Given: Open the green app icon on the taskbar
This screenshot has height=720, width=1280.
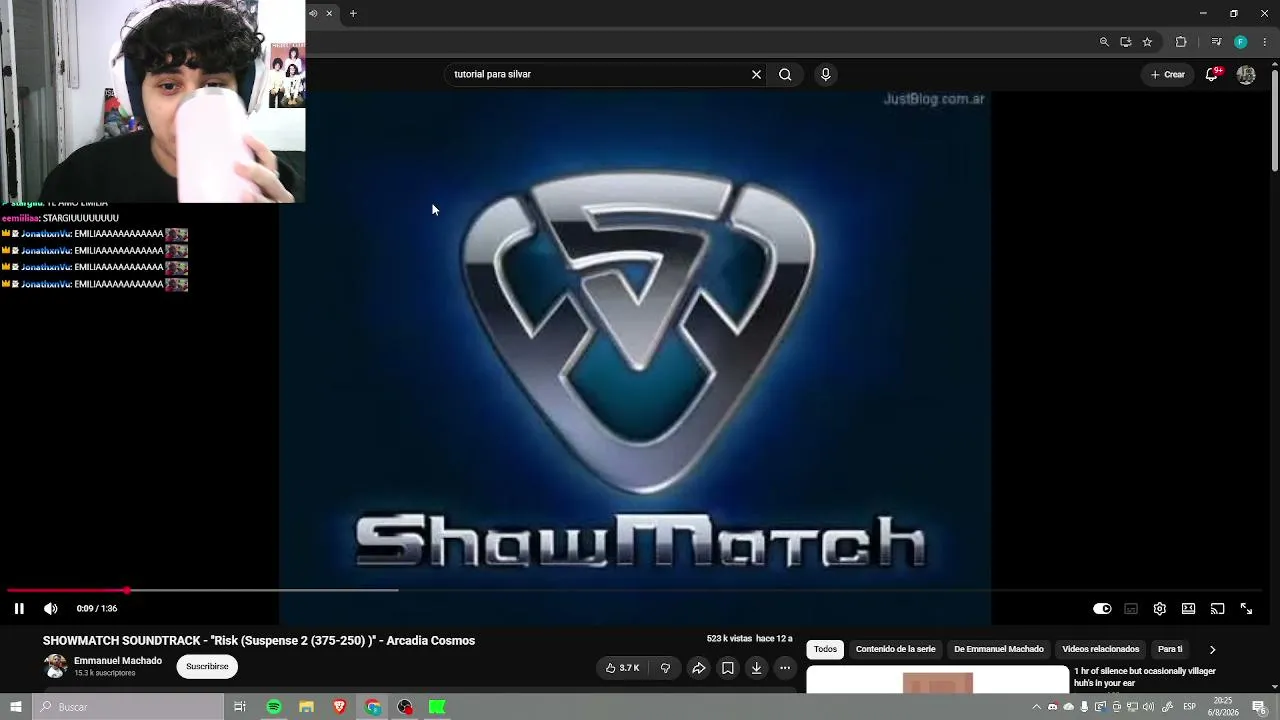Looking at the screenshot, I should 437,707.
